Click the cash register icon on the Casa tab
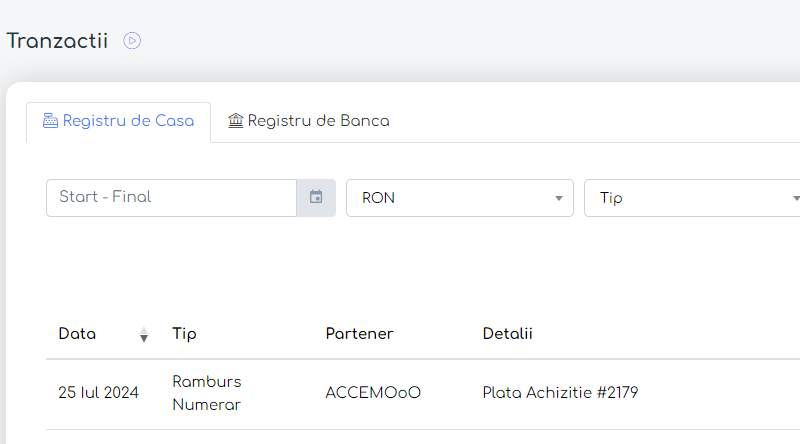Screen dimensions: 800x444 click(x=50, y=121)
